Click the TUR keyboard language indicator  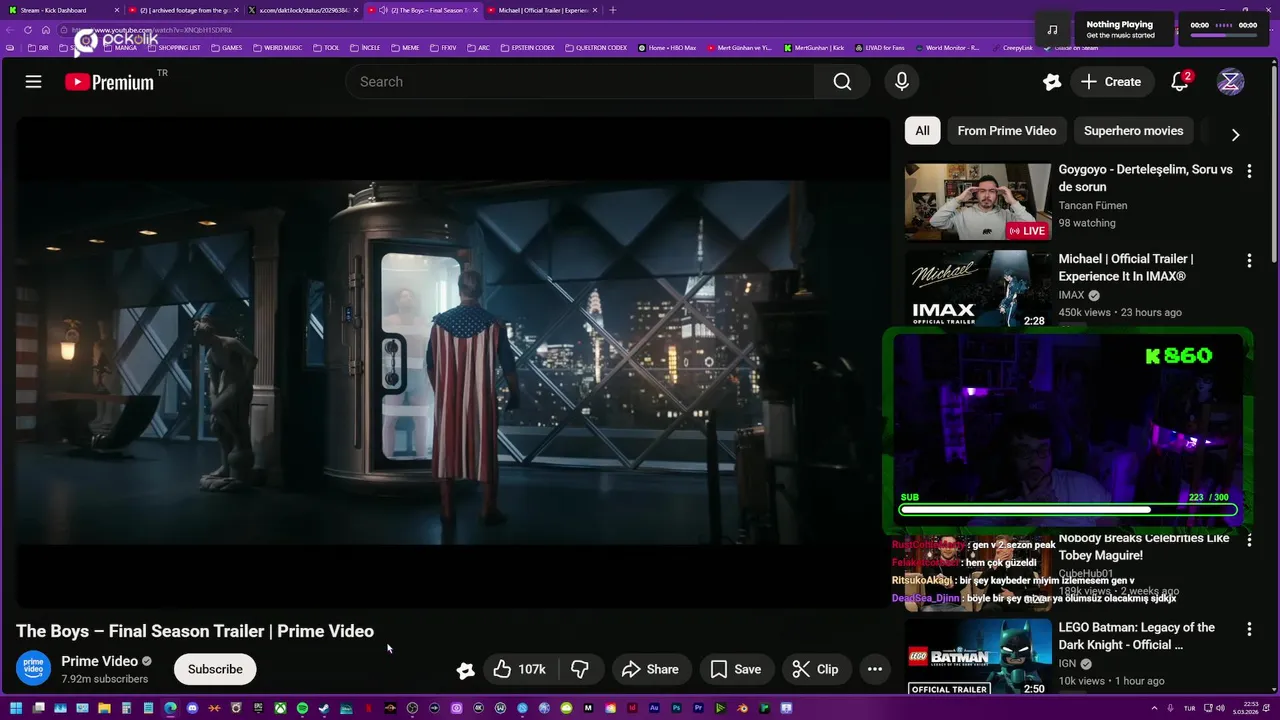pyautogui.click(x=1189, y=708)
